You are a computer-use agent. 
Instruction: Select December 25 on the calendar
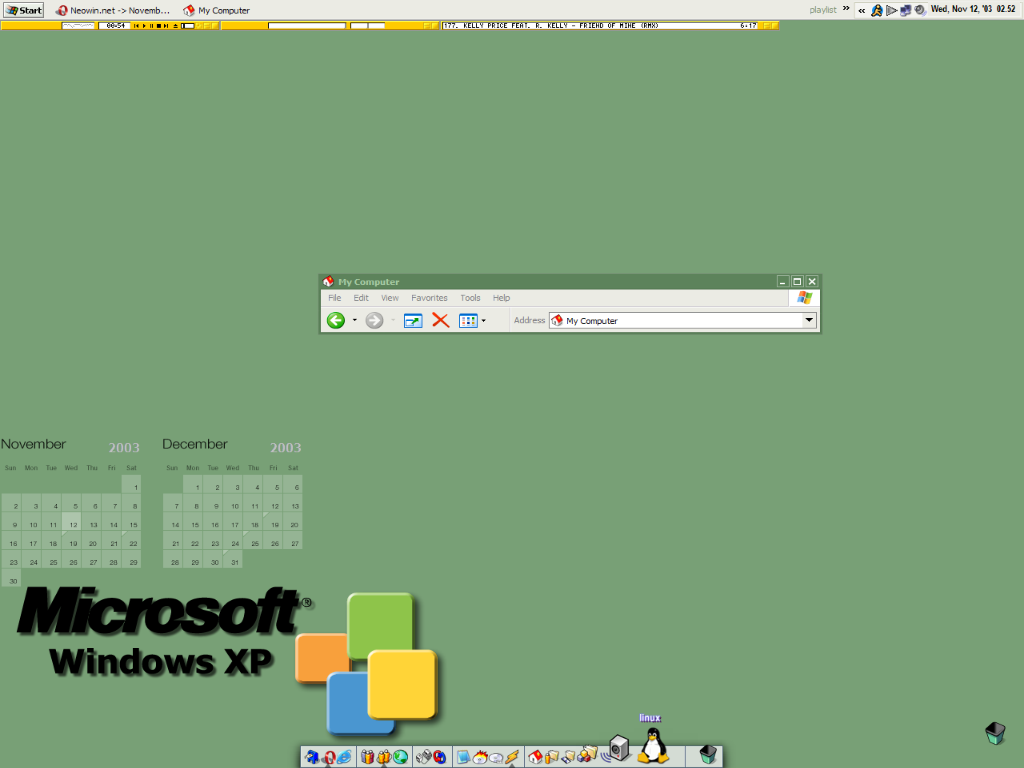[x=253, y=541]
